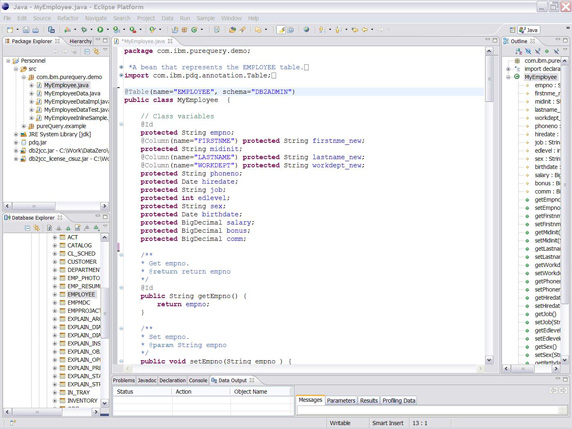
Task: Open the Parameters tab in Data Output
Action: pyautogui.click(x=341, y=401)
